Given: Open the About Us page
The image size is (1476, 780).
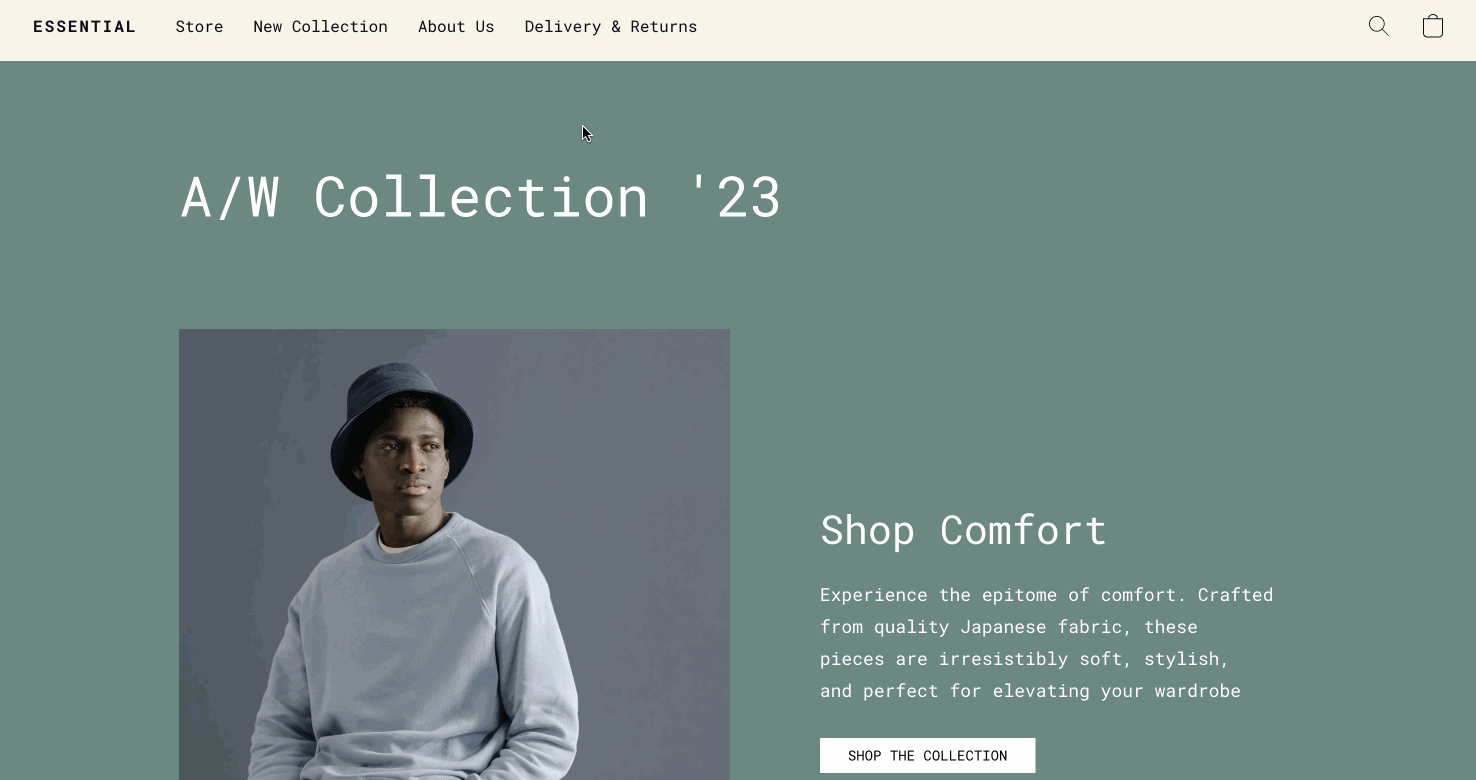Looking at the screenshot, I should [x=456, y=26].
